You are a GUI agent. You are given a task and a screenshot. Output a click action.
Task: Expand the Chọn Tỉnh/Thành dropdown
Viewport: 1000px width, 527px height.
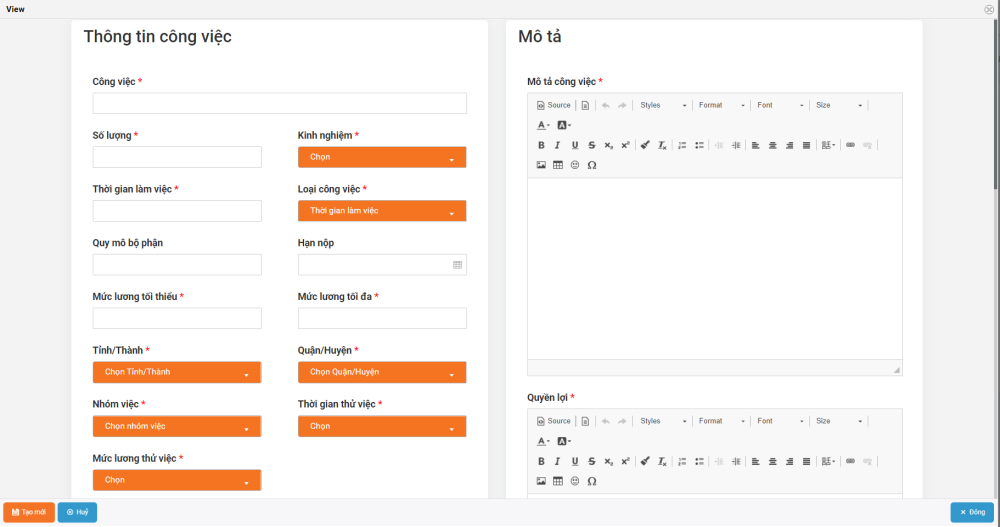pyautogui.click(x=177, y=372)
